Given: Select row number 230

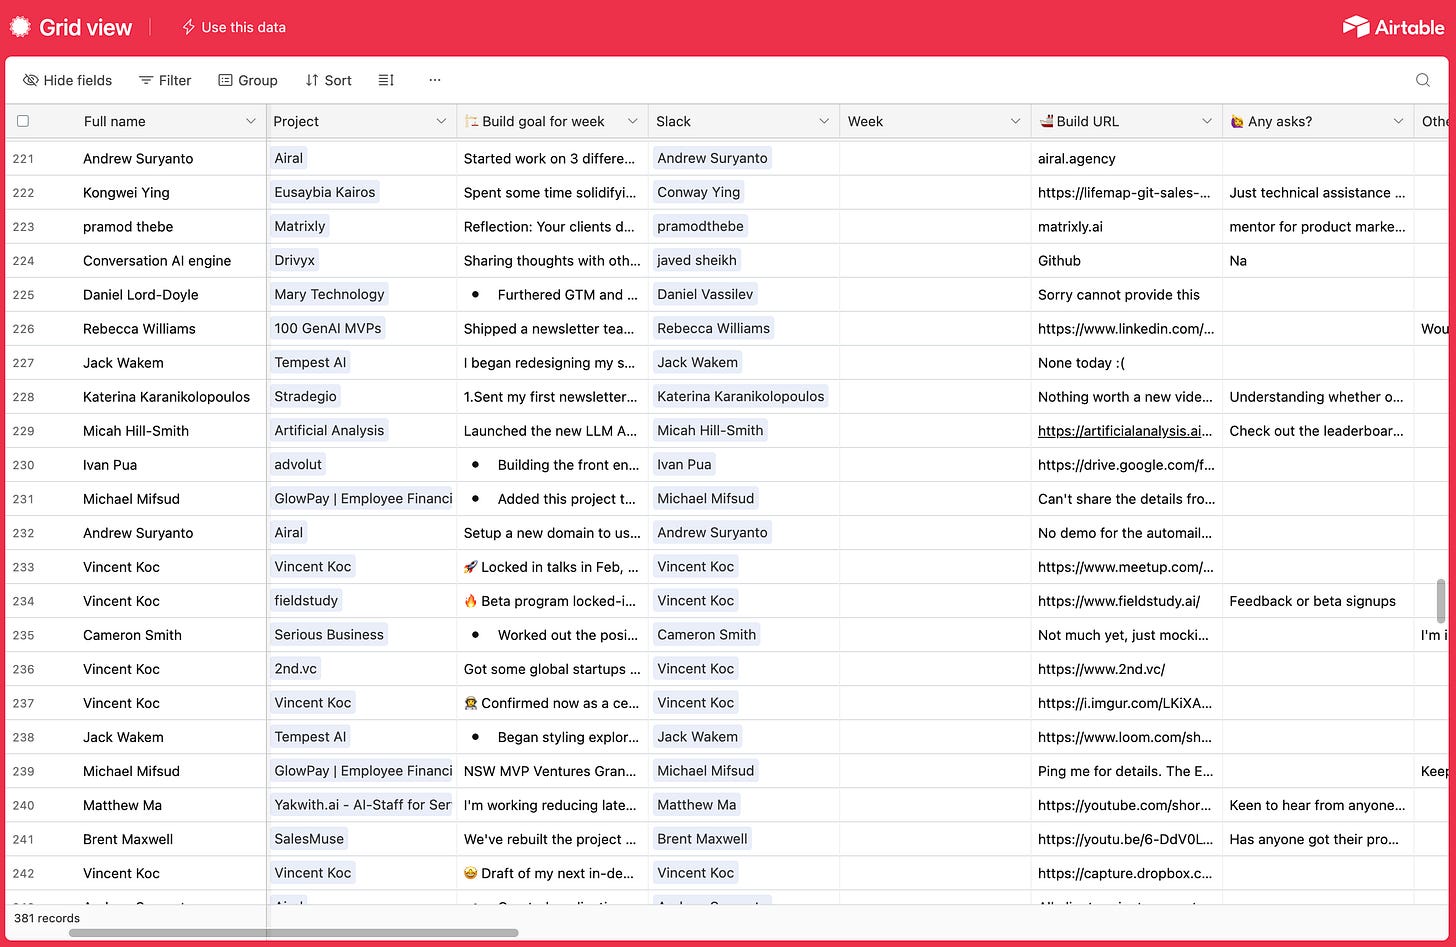Looking at the screenshot, I should point(23,465).
